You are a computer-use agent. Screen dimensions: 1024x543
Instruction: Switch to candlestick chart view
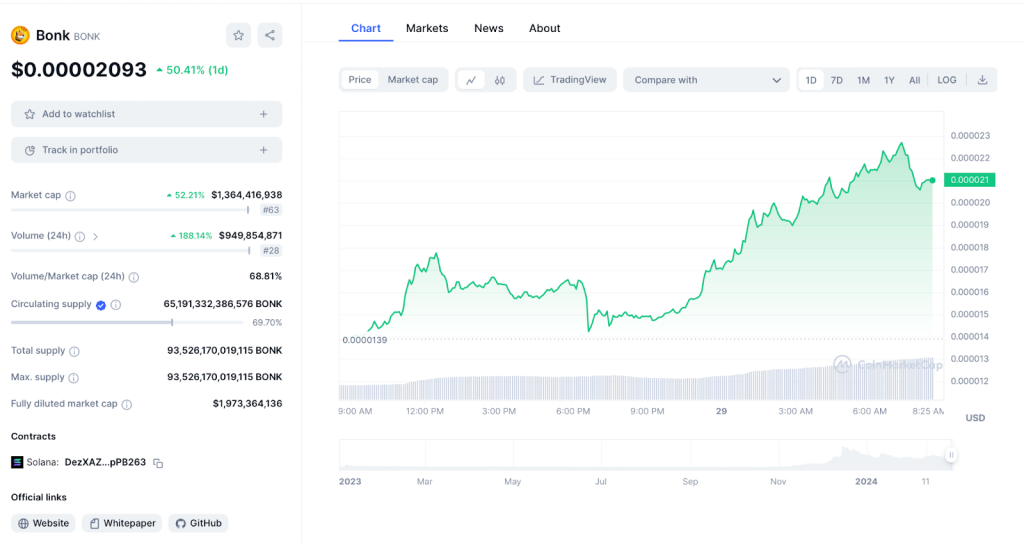[500, 80]
